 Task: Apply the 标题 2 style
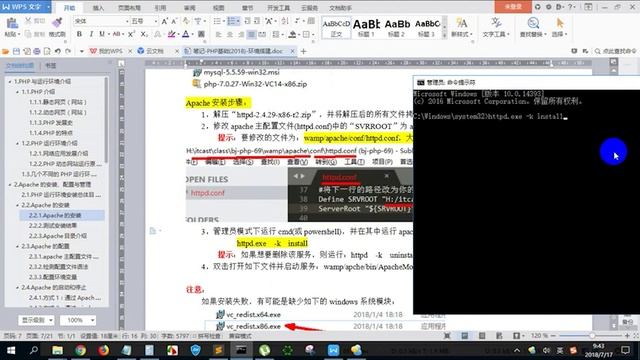pyautogui.click(x=397, y=28)
